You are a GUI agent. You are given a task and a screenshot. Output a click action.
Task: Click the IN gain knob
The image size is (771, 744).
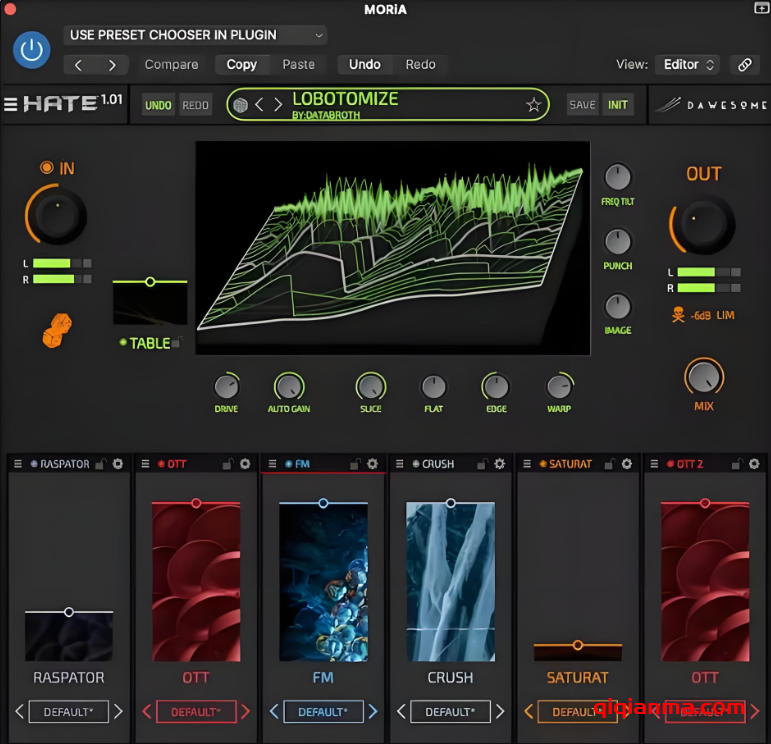click(58, 215)
